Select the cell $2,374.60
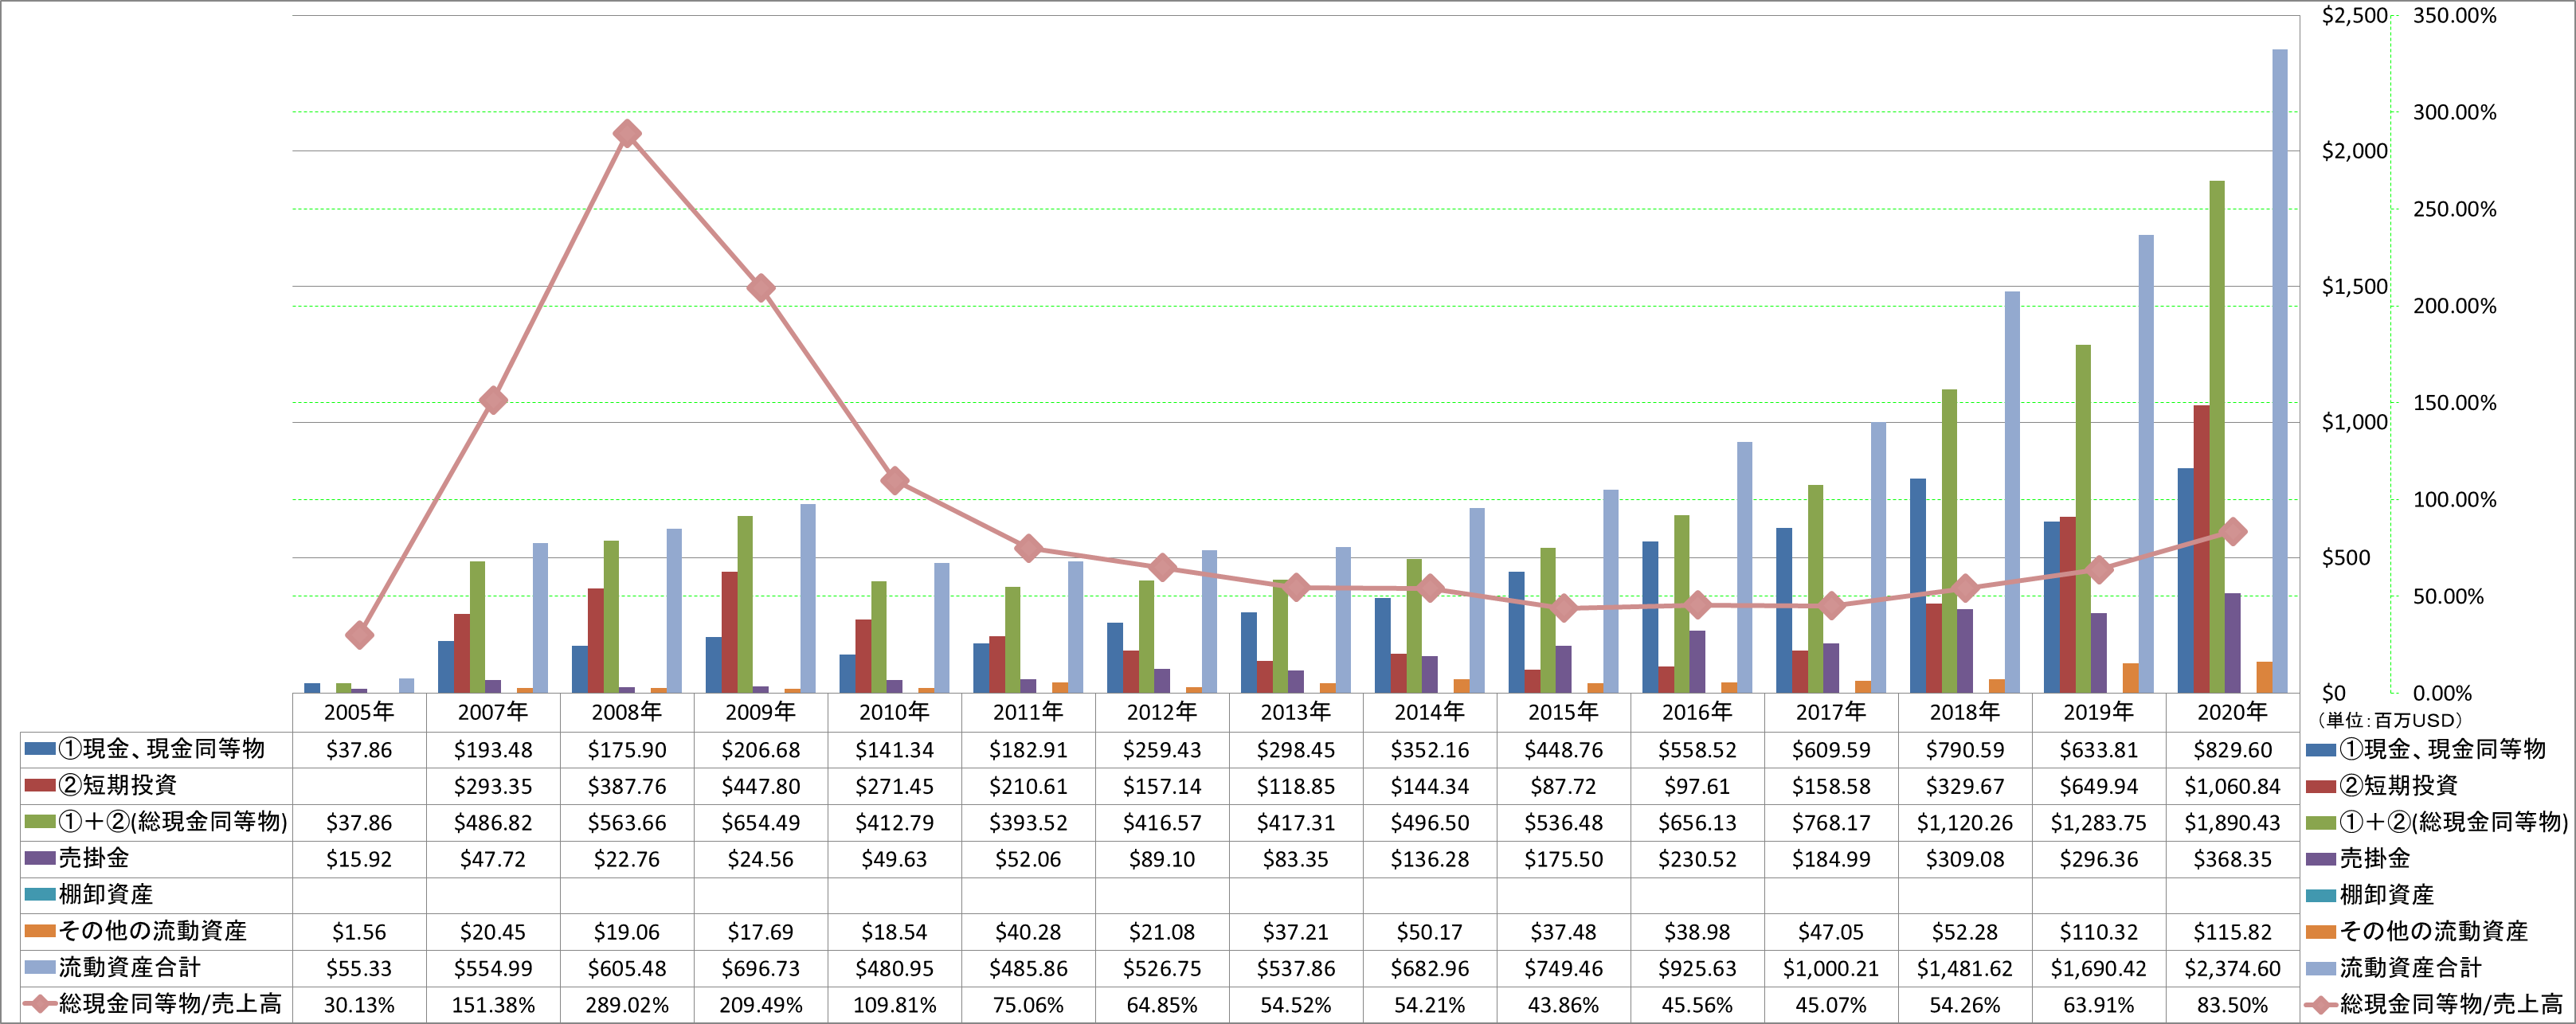This screenshot has height=1024, width=2576. point(2232,968)
